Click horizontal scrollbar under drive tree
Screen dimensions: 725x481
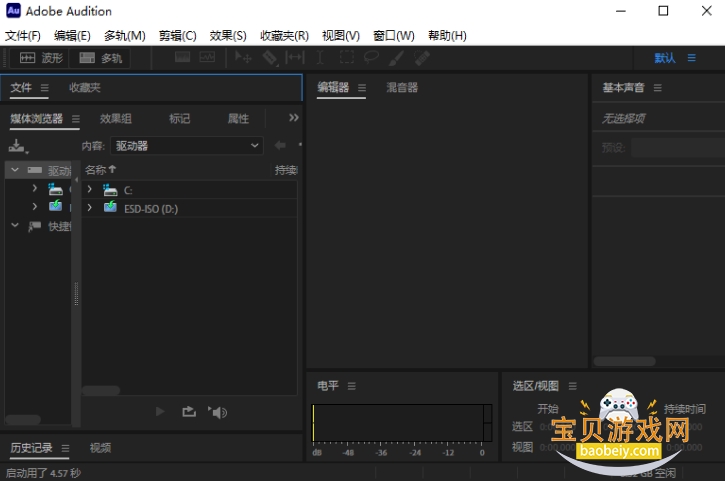click(x=23, y=419)
